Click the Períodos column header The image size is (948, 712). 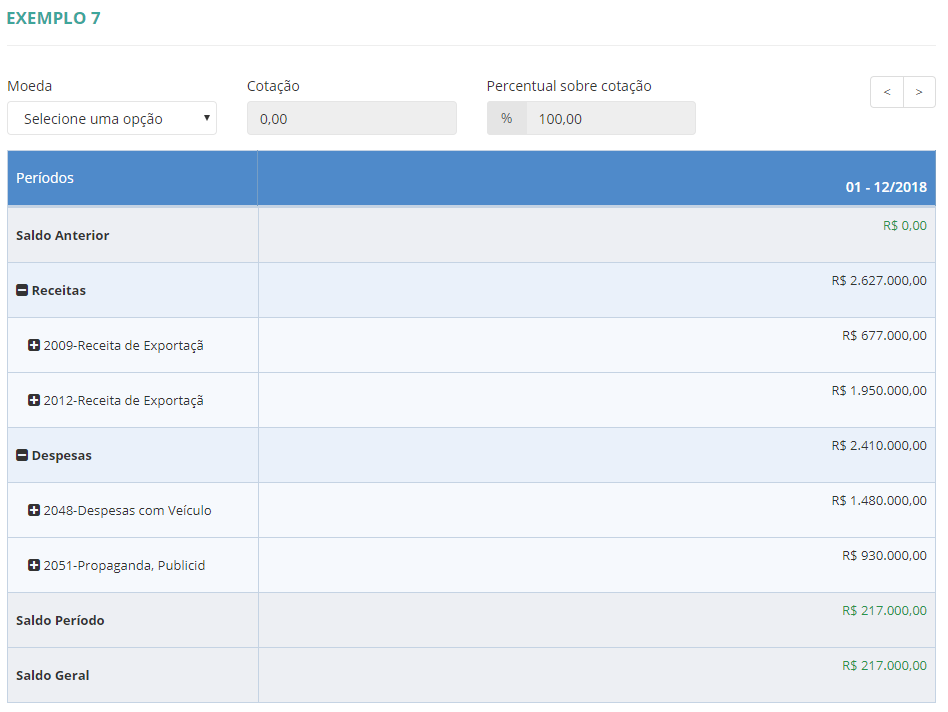tap(132, 178)
